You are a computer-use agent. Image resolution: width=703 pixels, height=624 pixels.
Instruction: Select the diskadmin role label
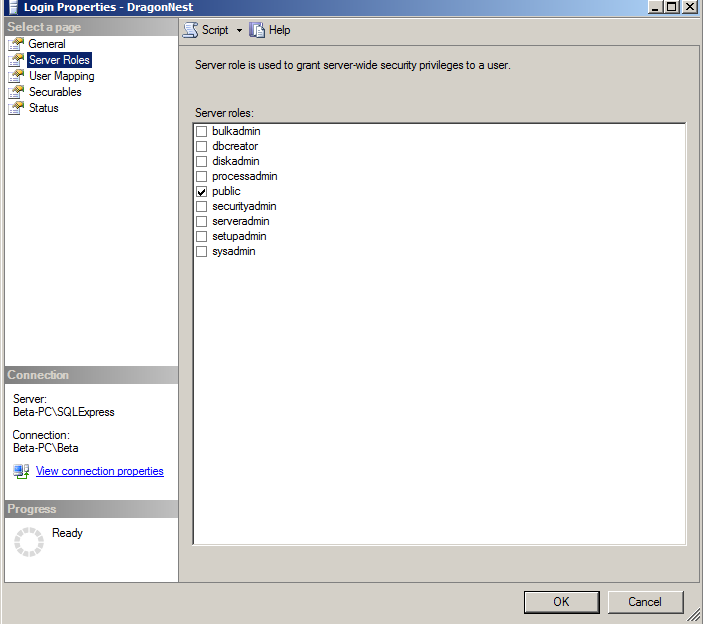(x=235, y=161)
